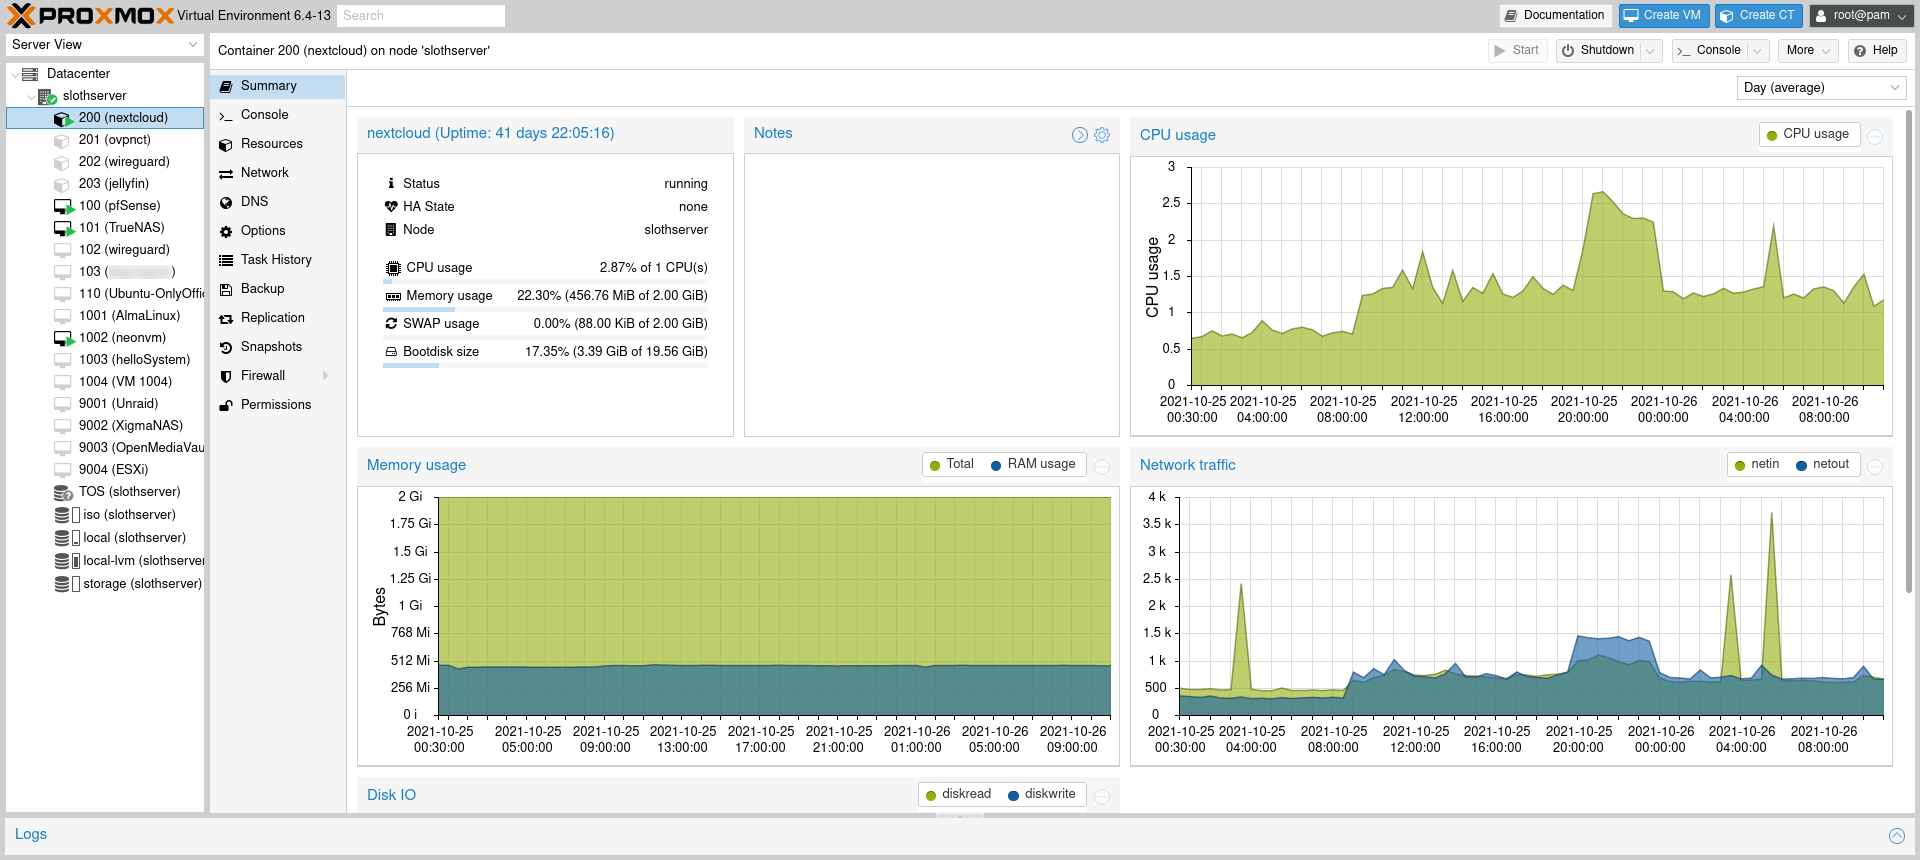The image size is (1920, 860).
Task: Open Summary tab
Action: click(277, 86)
